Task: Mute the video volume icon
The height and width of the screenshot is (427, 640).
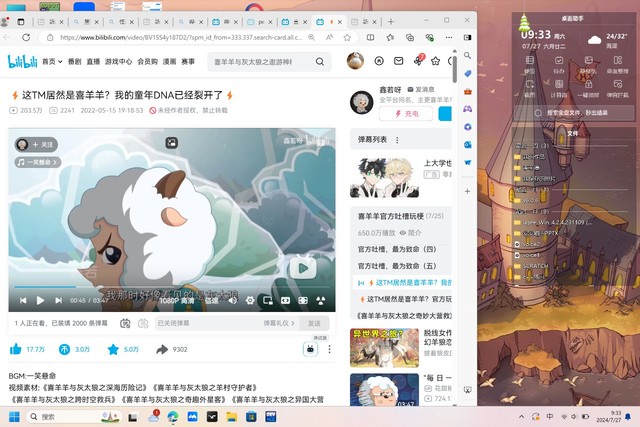Action: (233, 300)
